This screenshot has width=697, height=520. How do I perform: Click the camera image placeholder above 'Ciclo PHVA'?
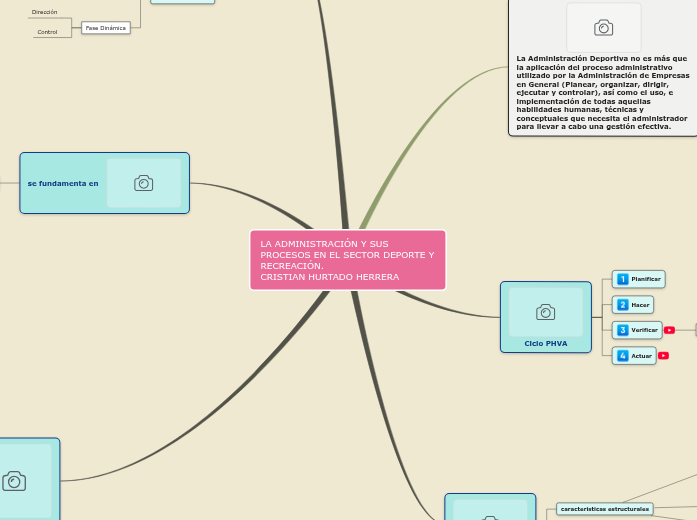click(545, 312)
